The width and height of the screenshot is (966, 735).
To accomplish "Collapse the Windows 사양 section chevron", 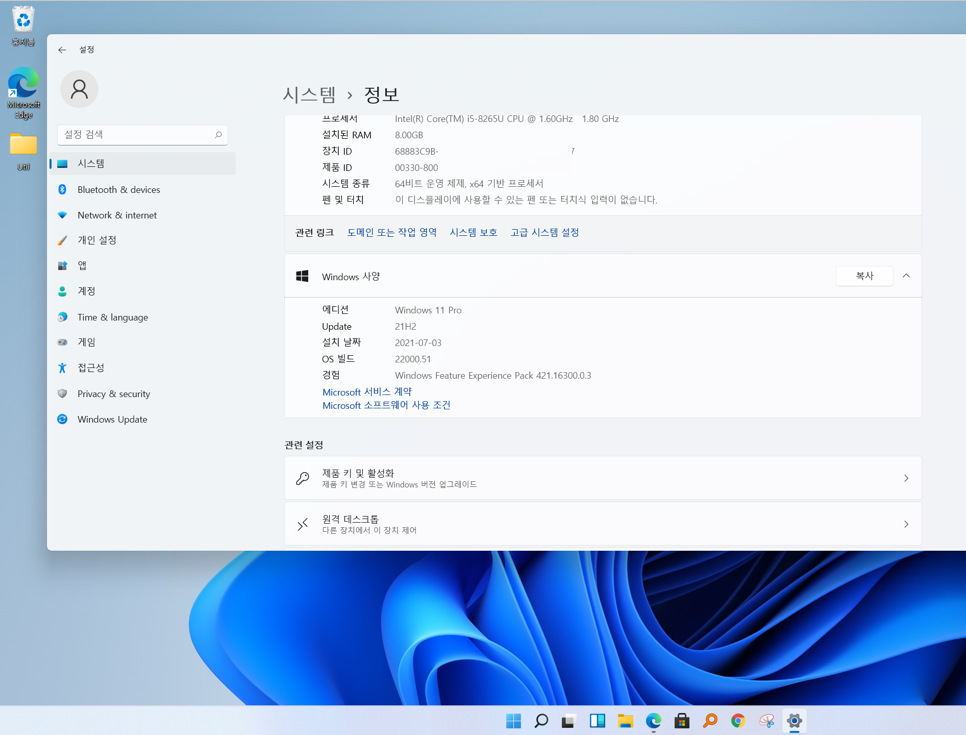I will (x=906, y=276).
